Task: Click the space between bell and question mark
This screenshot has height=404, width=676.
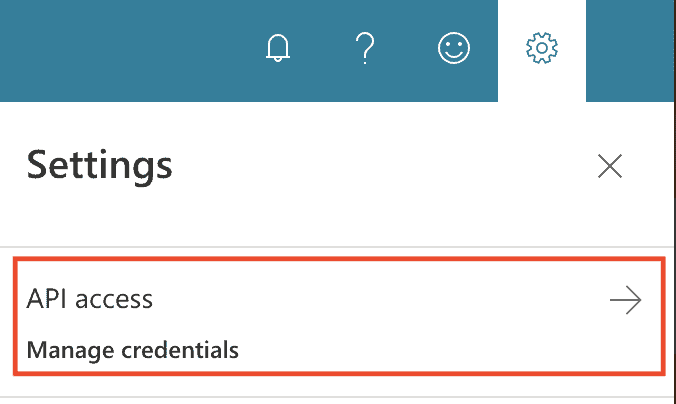Action: pos(322,48)
